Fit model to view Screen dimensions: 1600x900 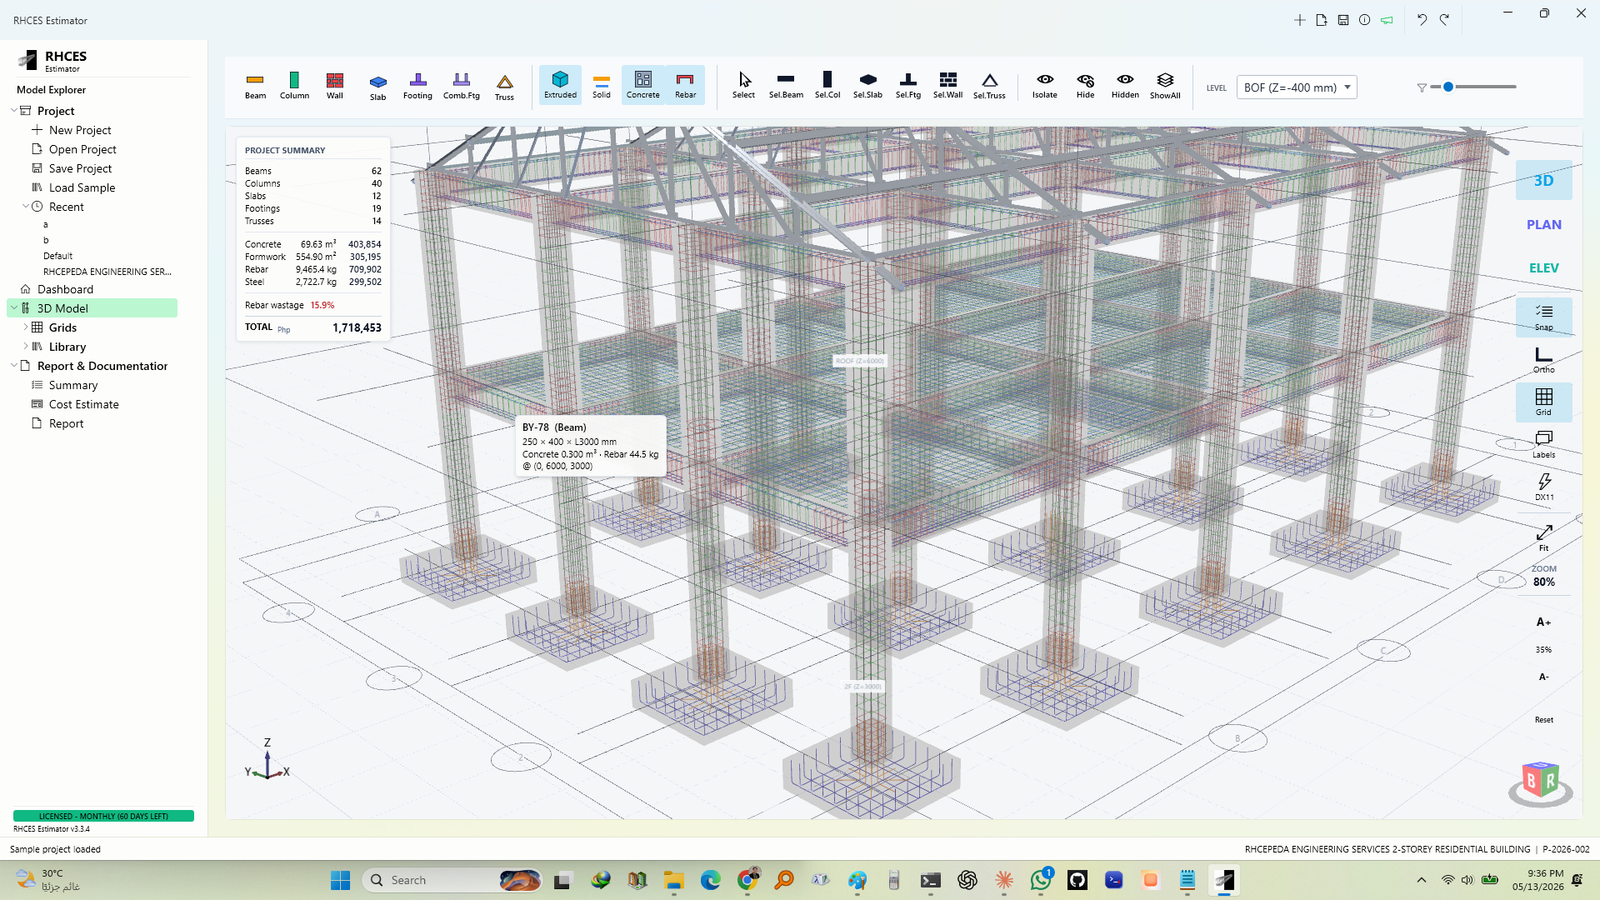tap(1544, 538)
